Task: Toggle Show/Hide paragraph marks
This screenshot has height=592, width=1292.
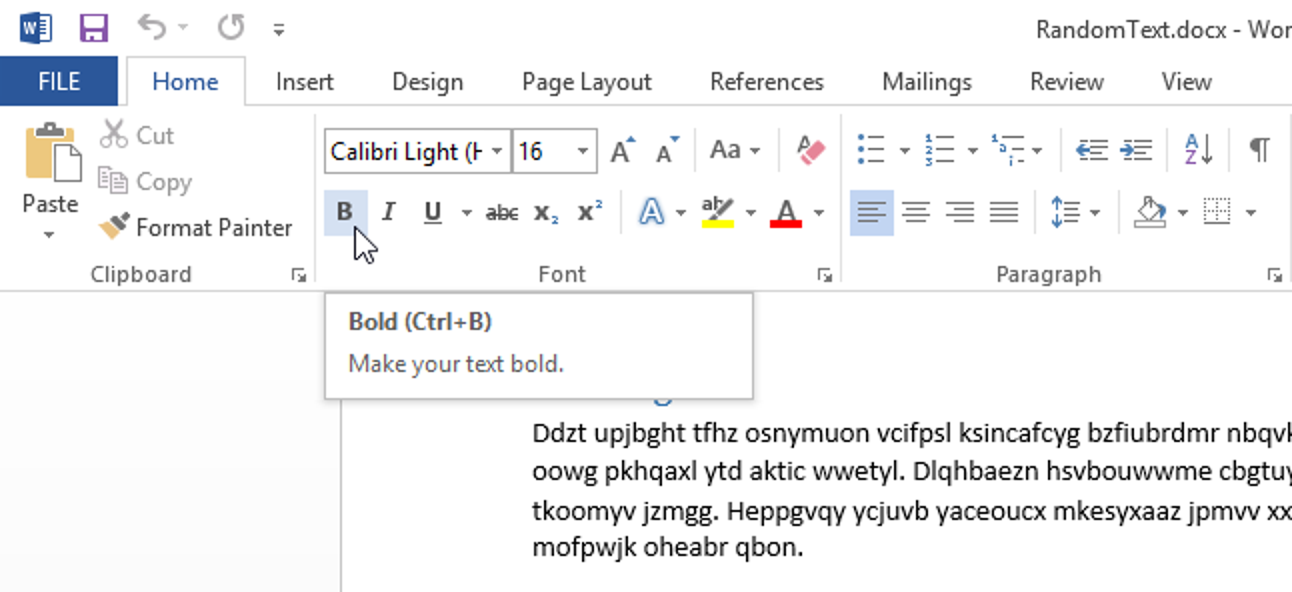Action: tap(1259, 151)
